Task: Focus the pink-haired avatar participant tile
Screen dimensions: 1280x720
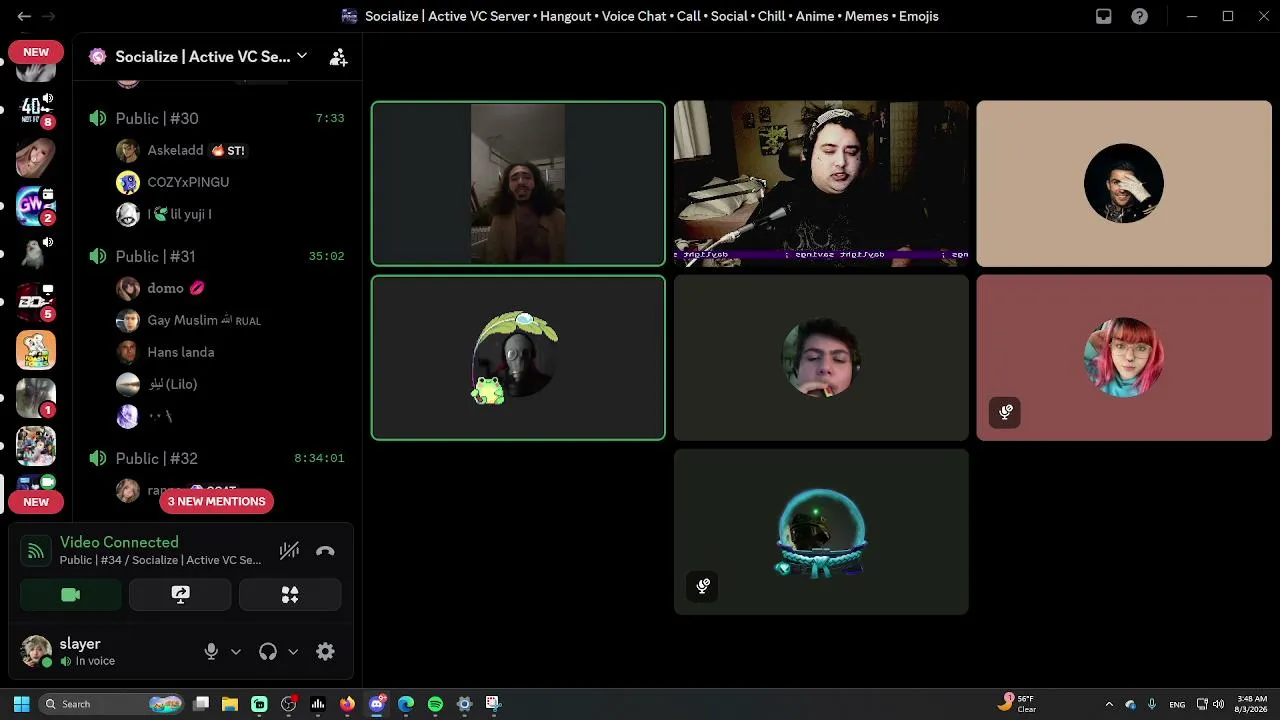Action: 1124,358
